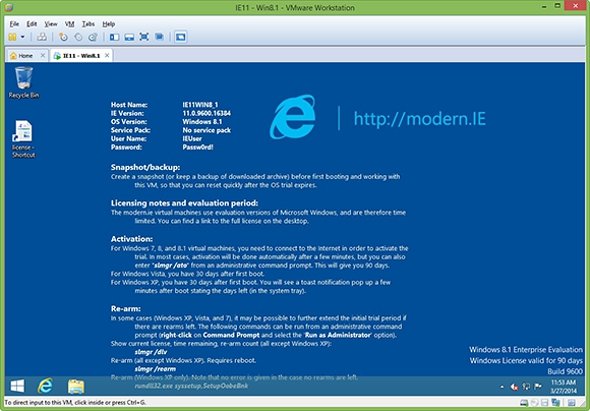This screenshot has width=590, height=411.
Task: Open the VM menu
Action: point(69,24)
